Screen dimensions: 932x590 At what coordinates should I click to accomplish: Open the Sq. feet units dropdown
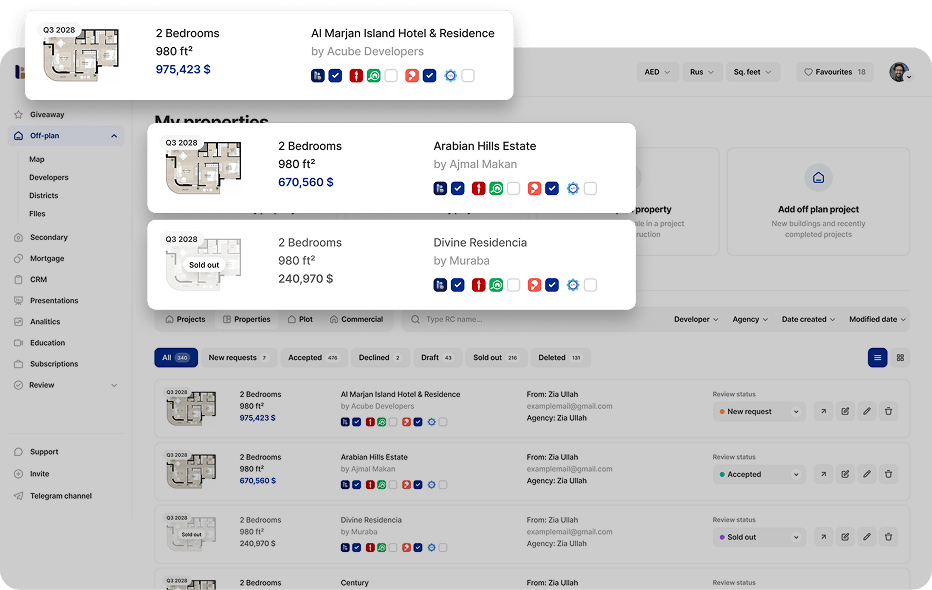pyautogui.click(x=752, y=72)
